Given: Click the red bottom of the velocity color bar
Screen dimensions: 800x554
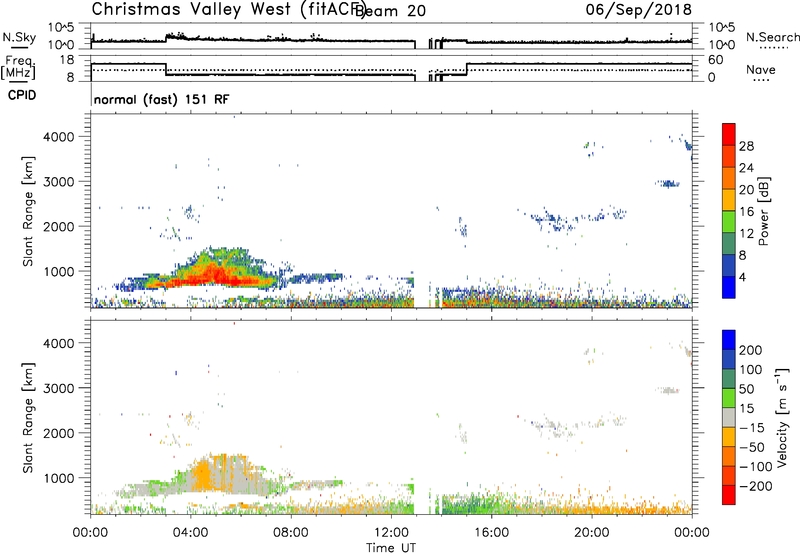Looking at the screenshot, I should click(729, 495).
